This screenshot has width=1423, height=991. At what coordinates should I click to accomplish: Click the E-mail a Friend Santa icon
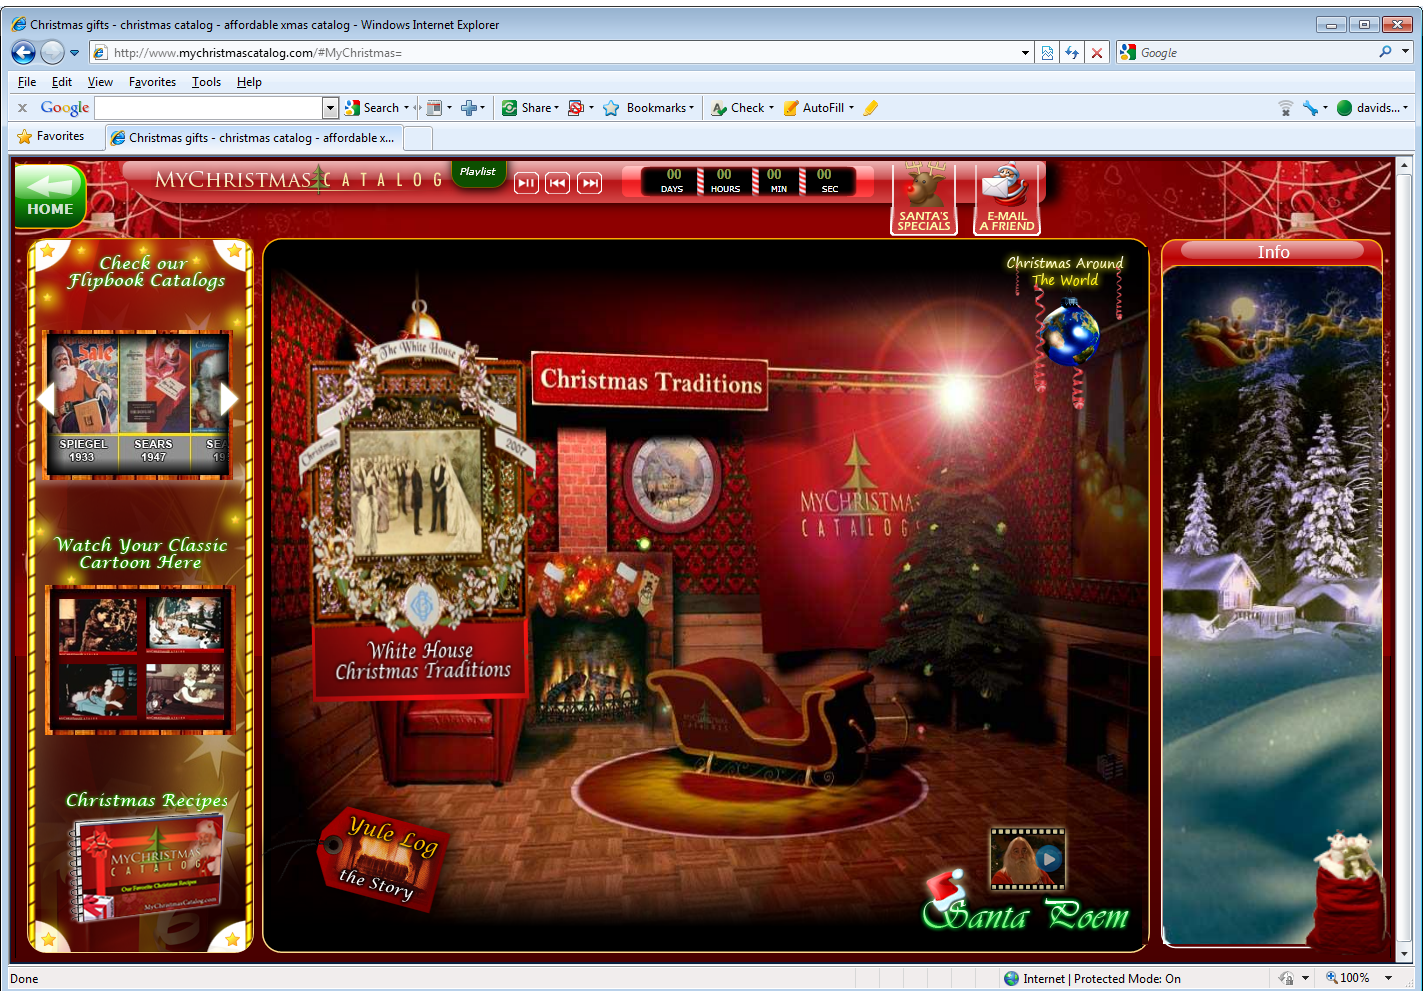point(1007,198)
